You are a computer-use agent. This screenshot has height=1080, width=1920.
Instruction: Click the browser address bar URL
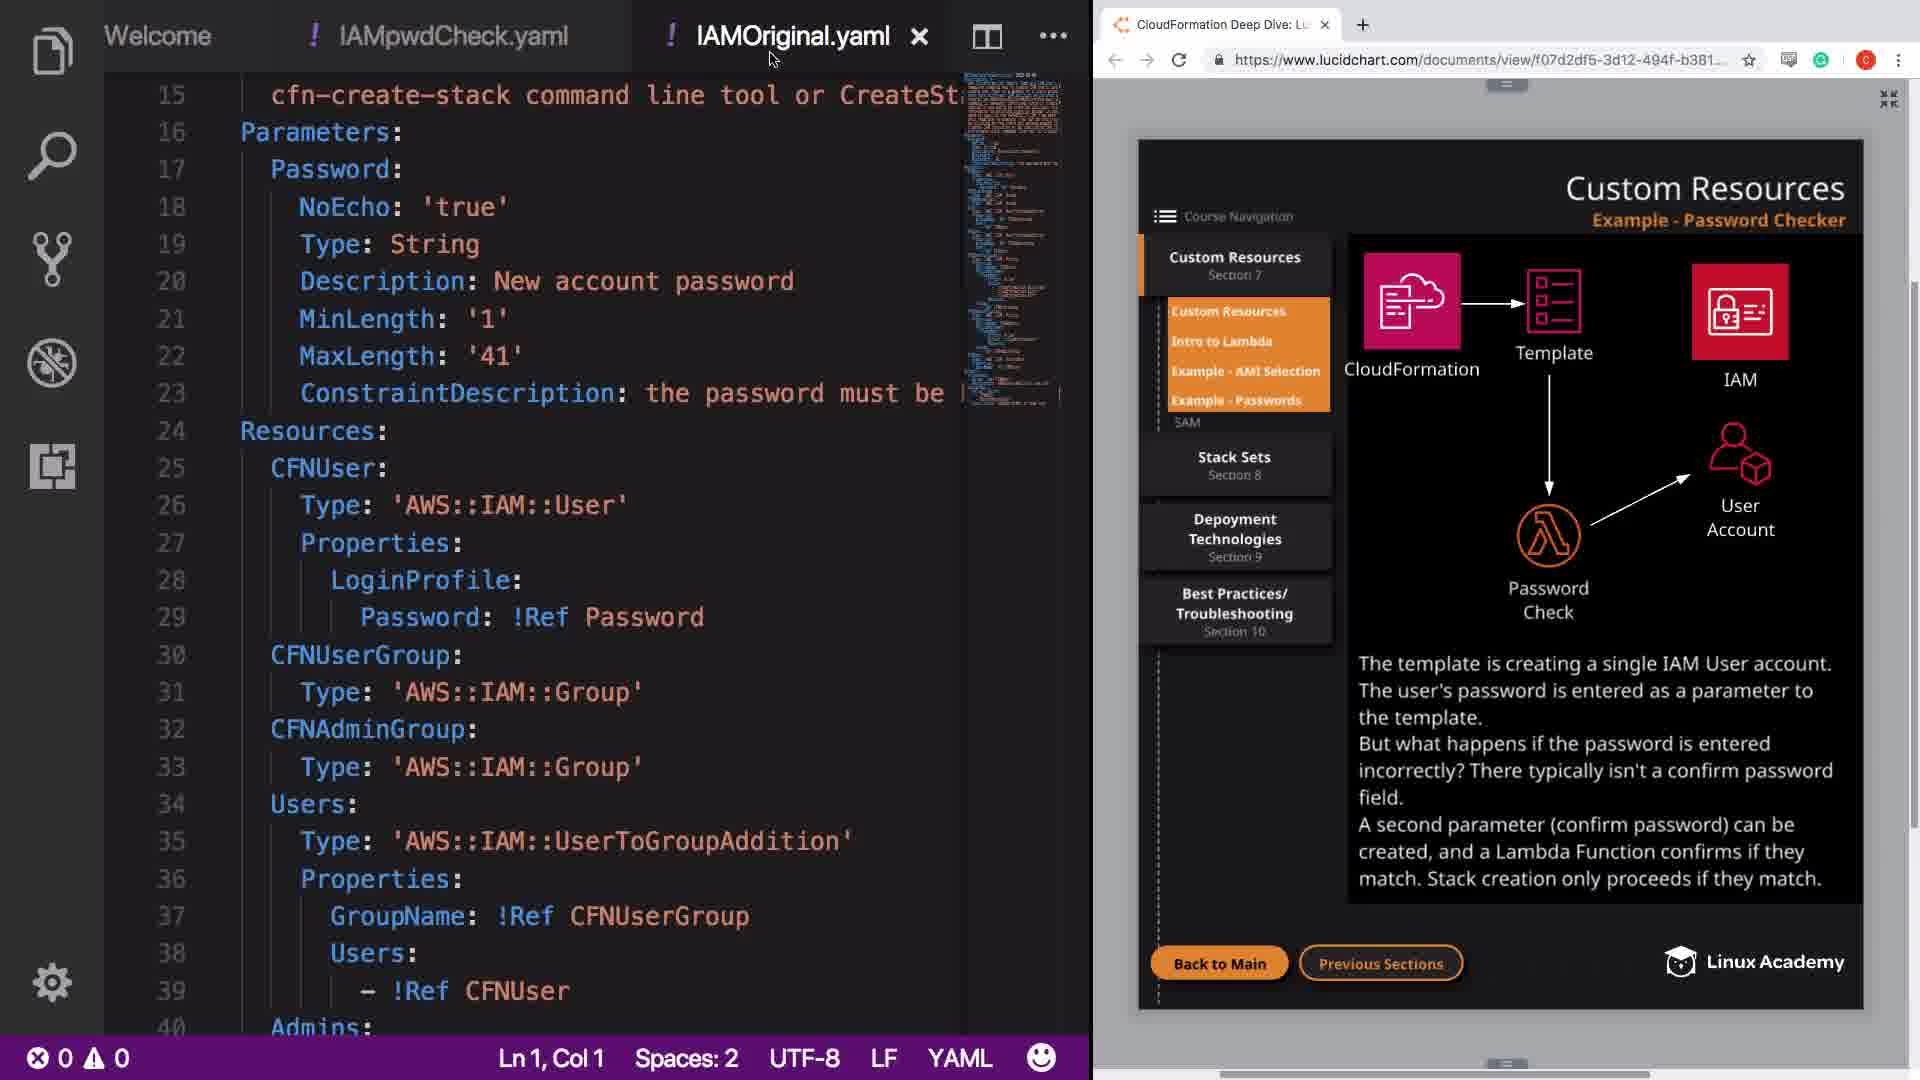click(1480, 60)
